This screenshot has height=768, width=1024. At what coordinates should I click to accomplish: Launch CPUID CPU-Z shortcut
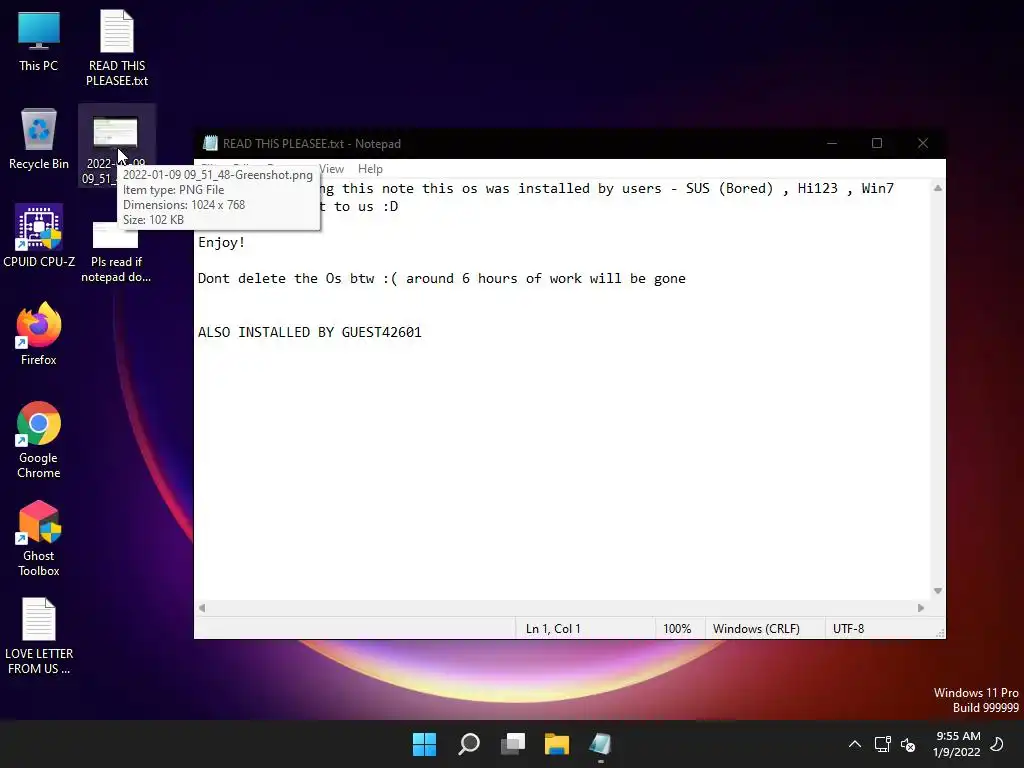click(x=39, y=236)
